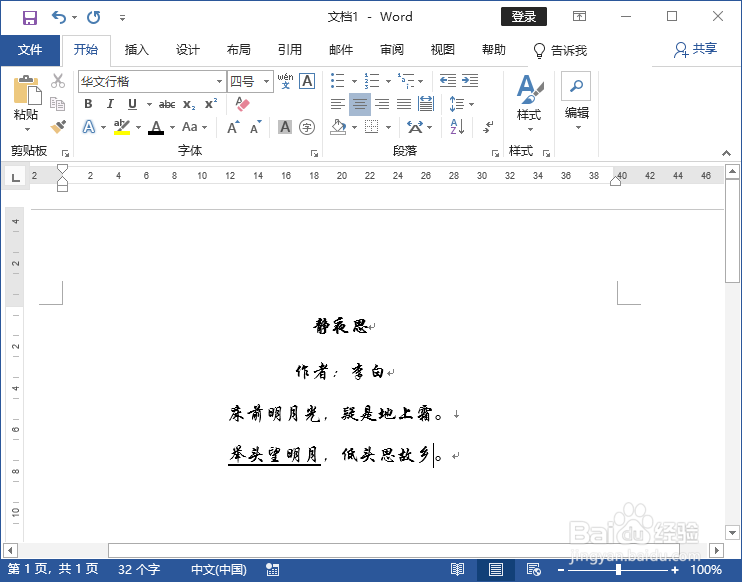
Task: Toggle subscript formatting
Action: 189,104
